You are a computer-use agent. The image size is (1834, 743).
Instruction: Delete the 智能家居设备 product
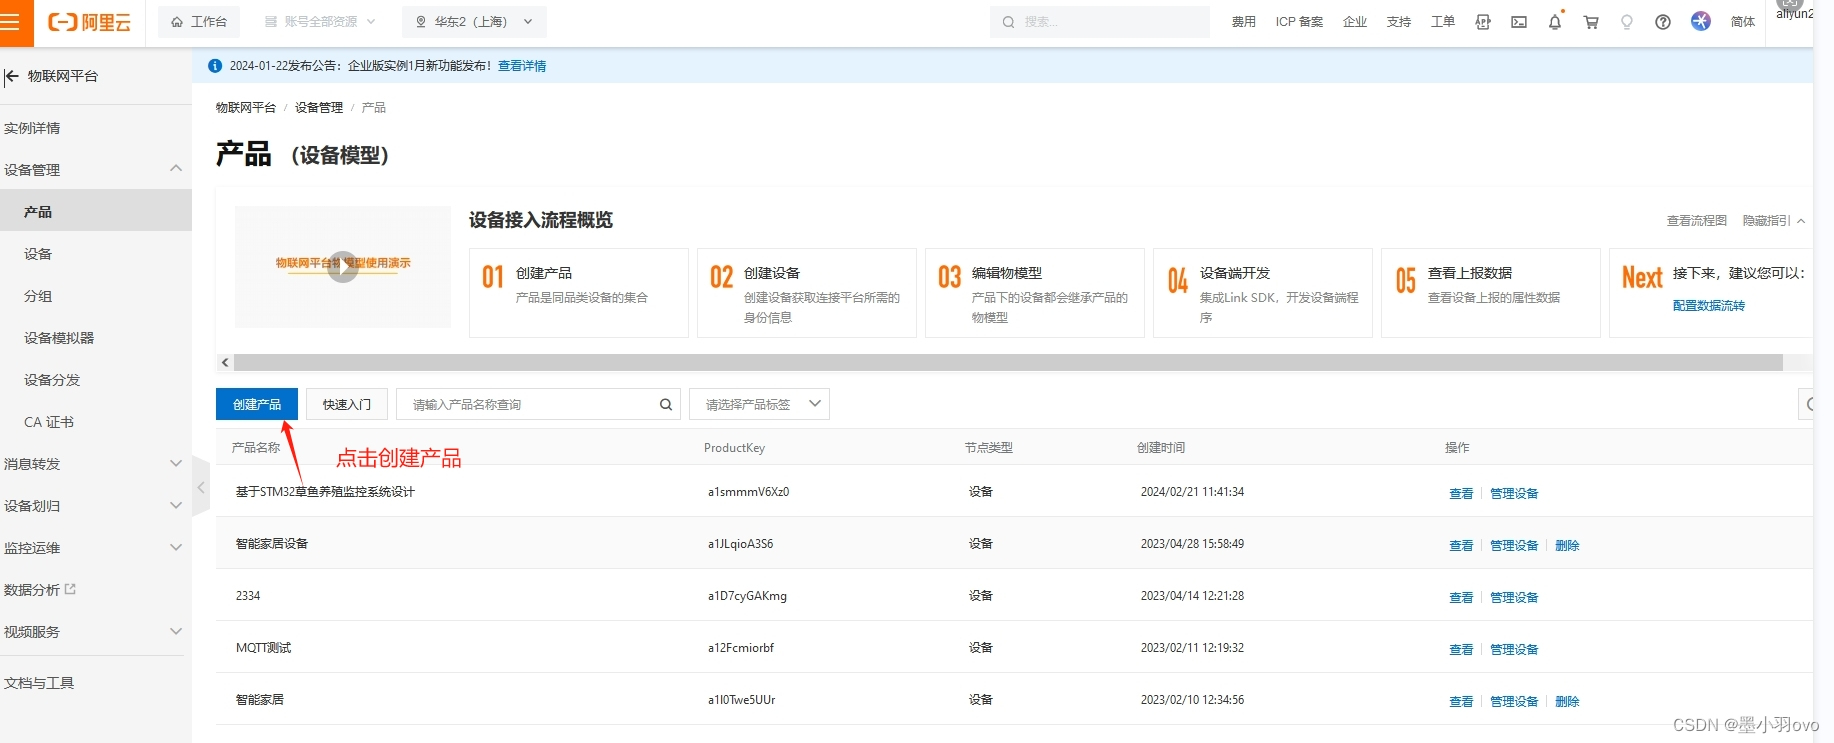pos(1567,546)
